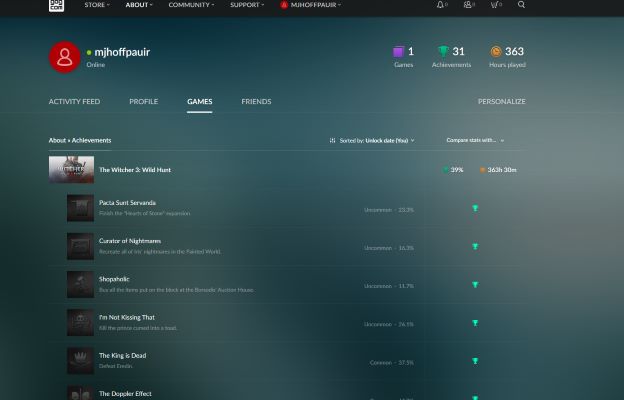Open The Witcher 3 game cover thumbnail
The height and width of the screenshot is (400, 624).
pyautogui.click(x=71, y=170)
